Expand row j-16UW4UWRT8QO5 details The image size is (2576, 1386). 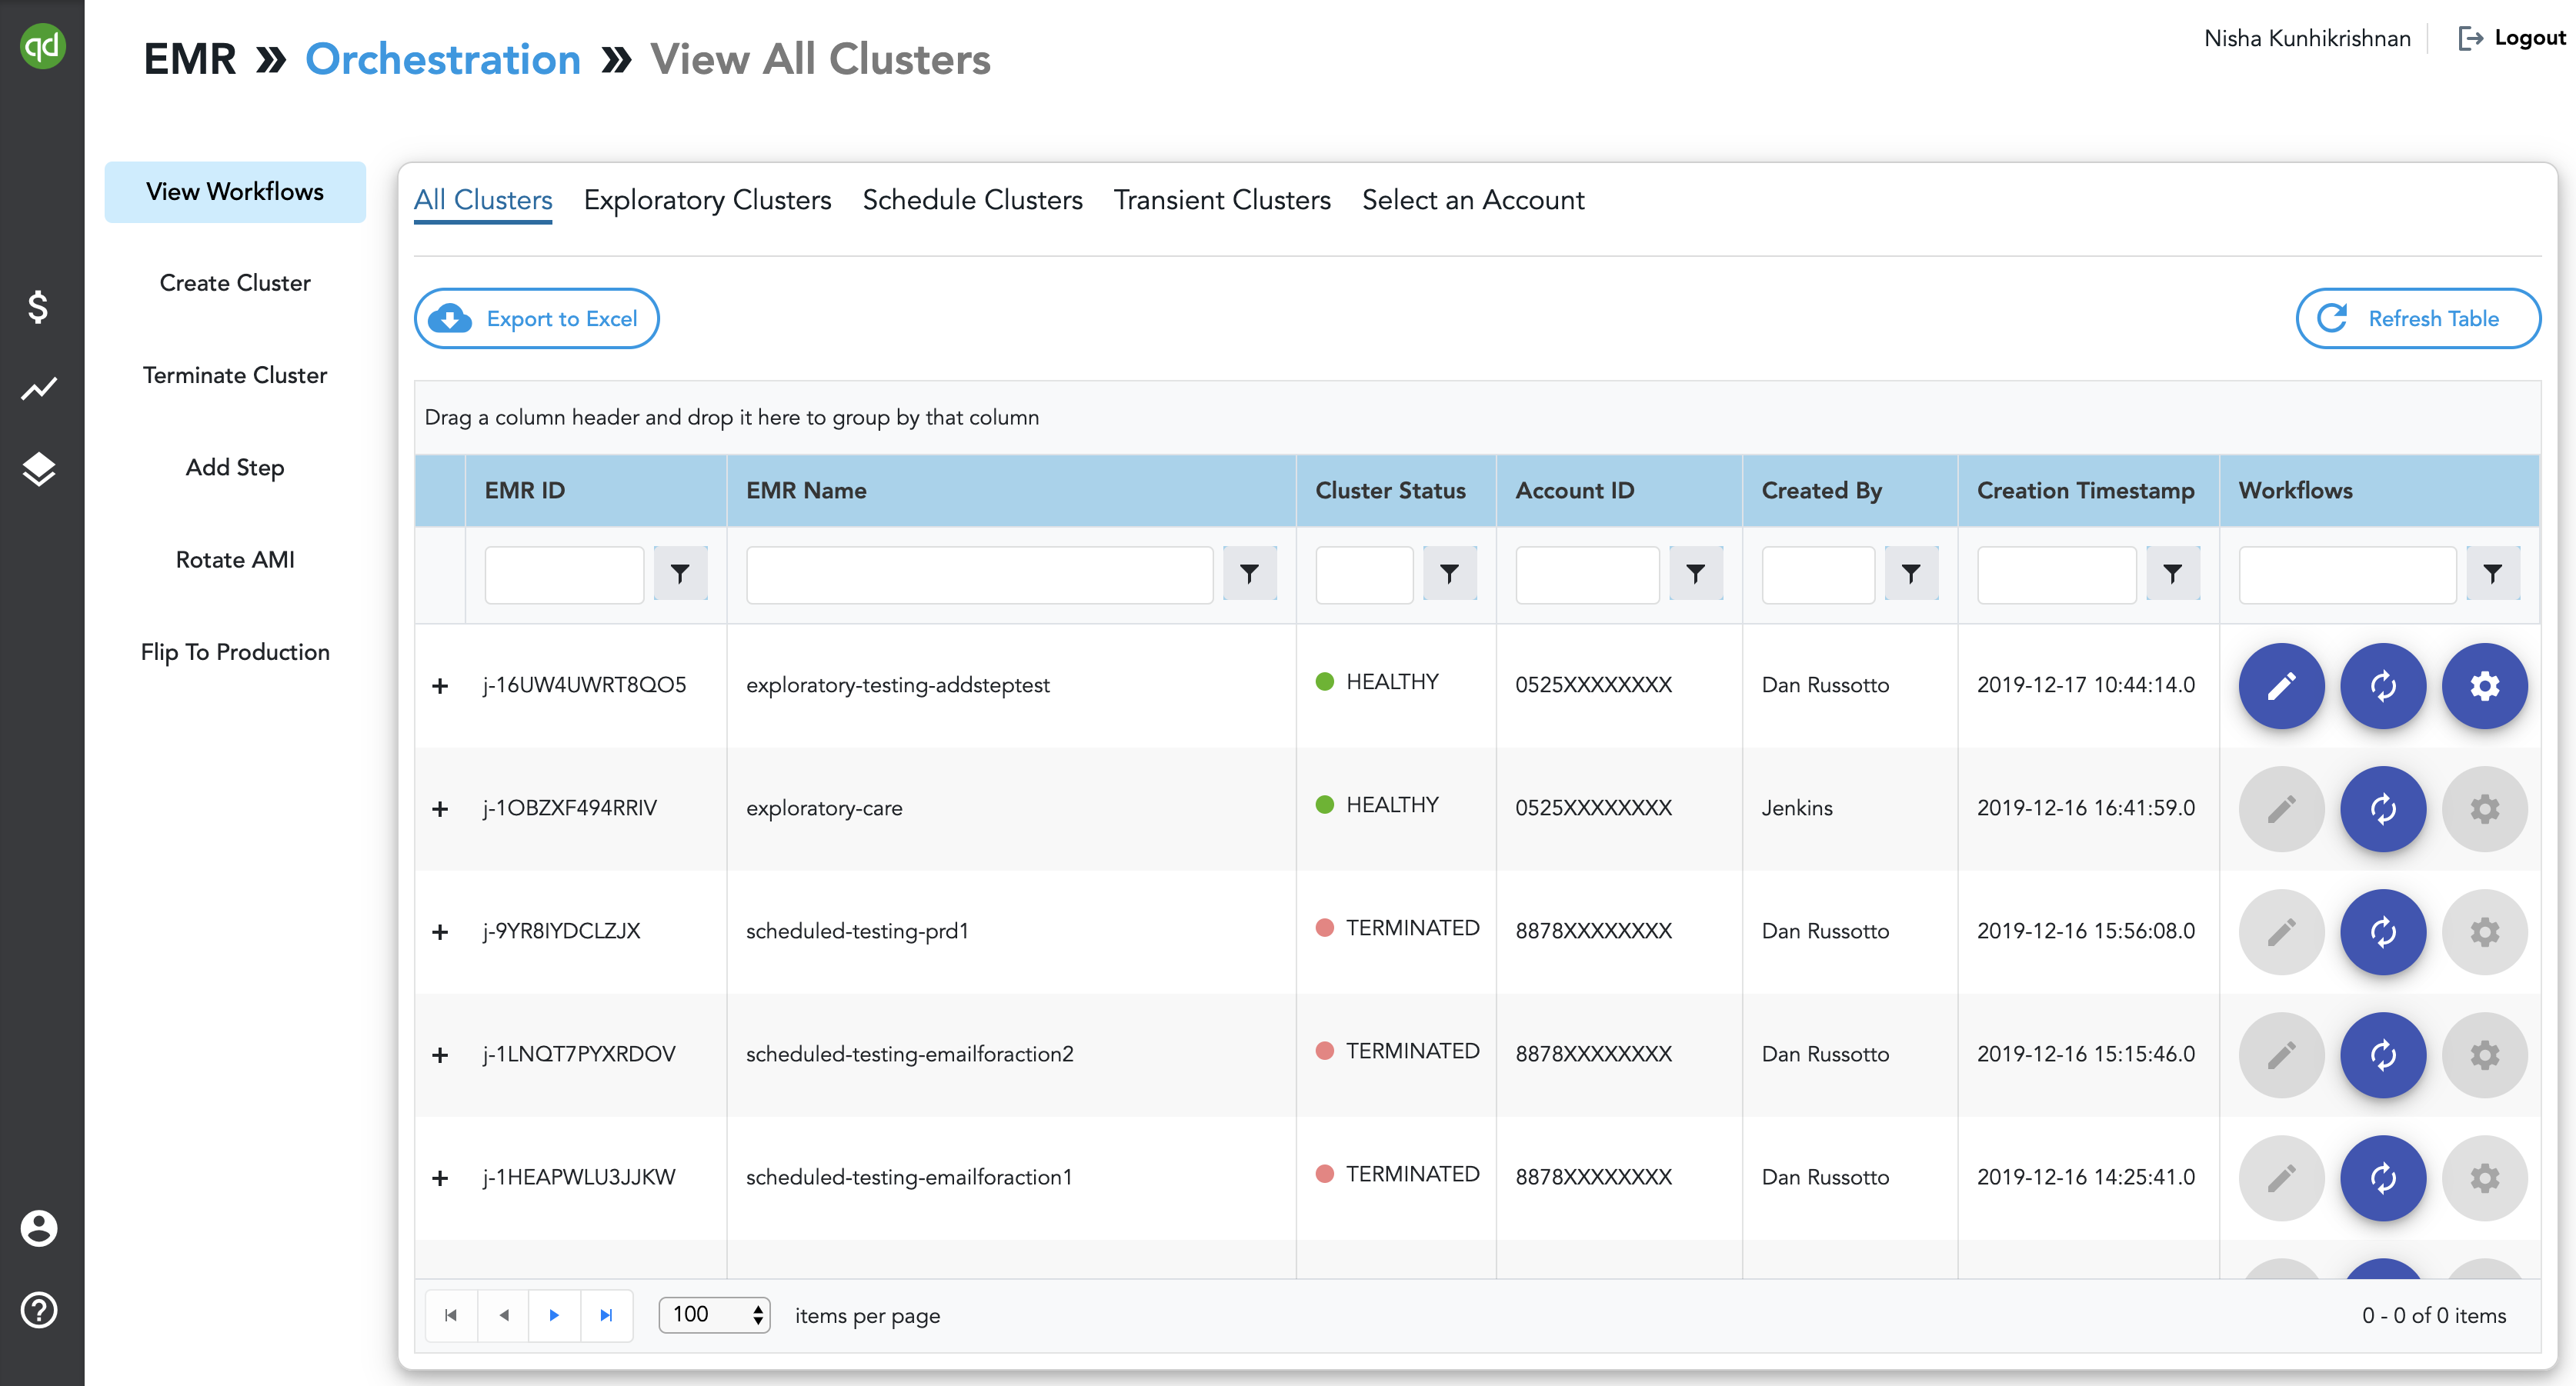tap(440, 686)
